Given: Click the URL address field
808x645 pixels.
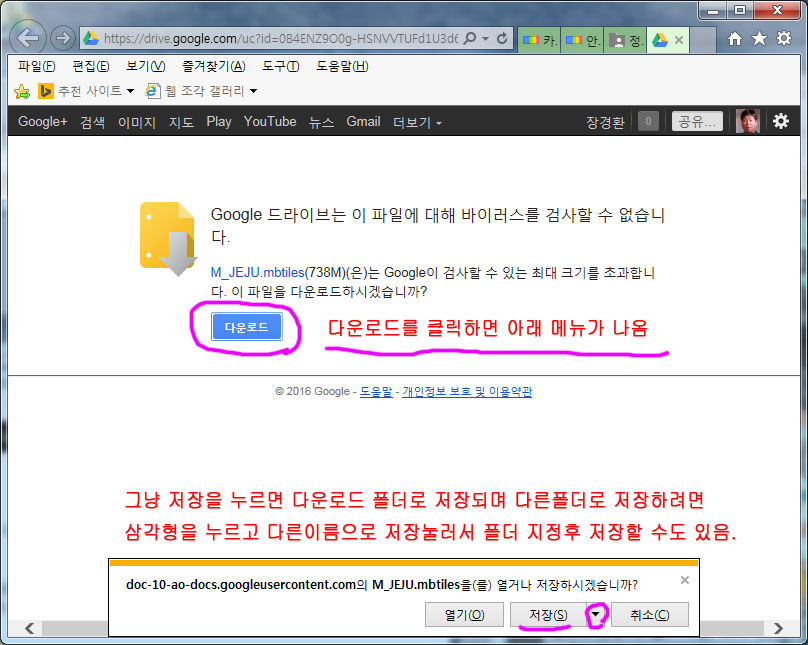Looking at the screenshot, I should tap(280, 39).
